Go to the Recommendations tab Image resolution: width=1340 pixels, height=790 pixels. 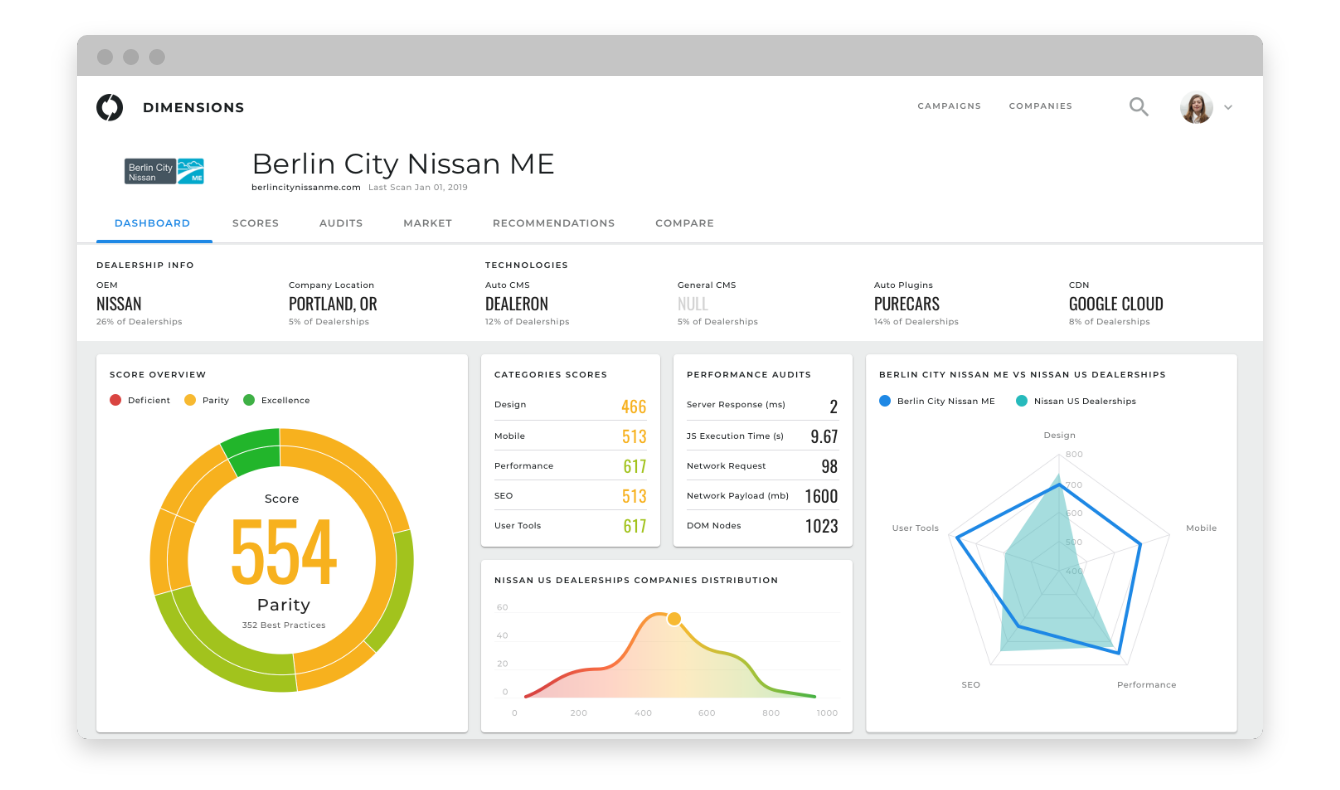point(553,223)
